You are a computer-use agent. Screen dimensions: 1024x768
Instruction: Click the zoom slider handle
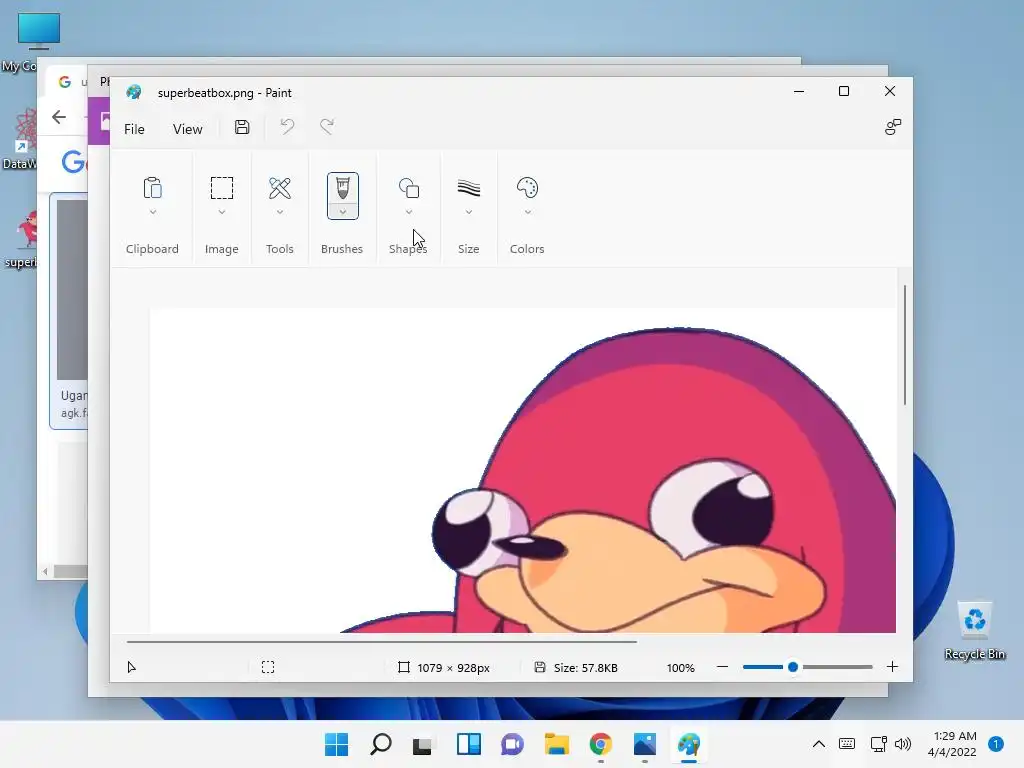click(x=793, y=667)
